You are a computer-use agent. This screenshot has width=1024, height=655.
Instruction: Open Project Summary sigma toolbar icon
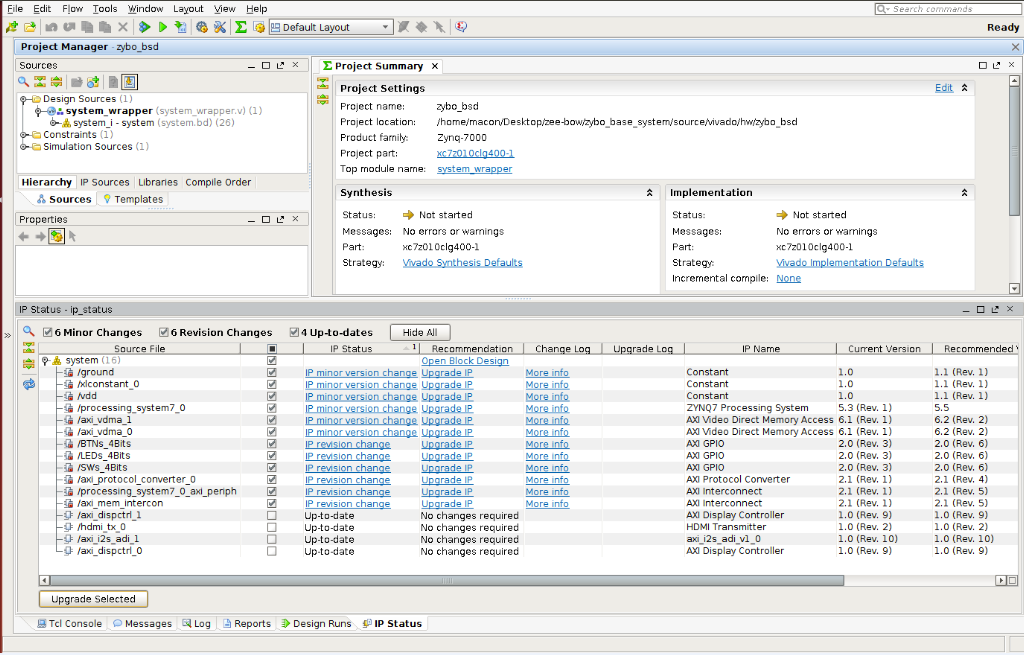pyautogui.click(x=241, y=27)
